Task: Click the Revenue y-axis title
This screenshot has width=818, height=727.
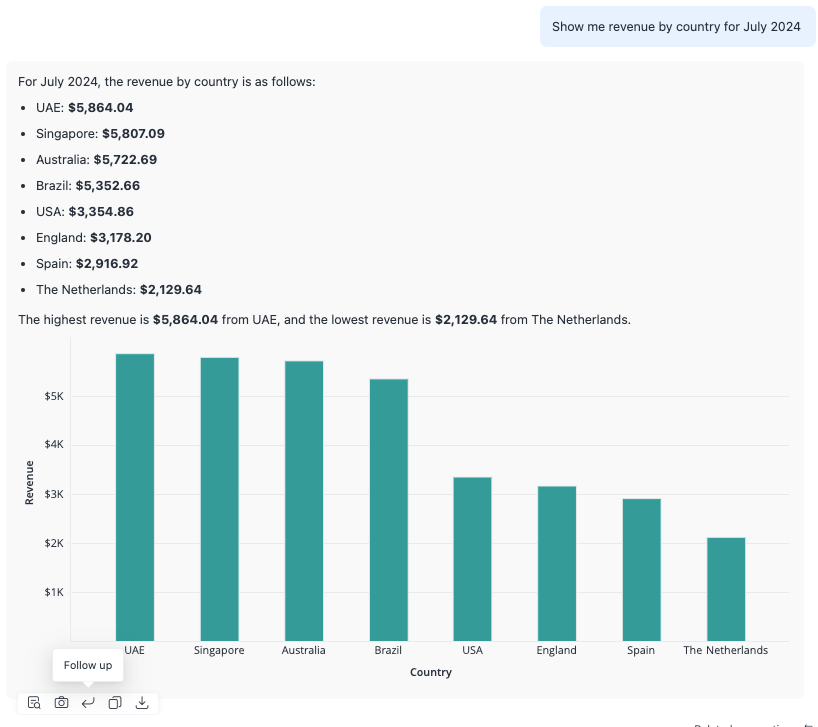Action: pyautogui.click(x=30, y=482)
